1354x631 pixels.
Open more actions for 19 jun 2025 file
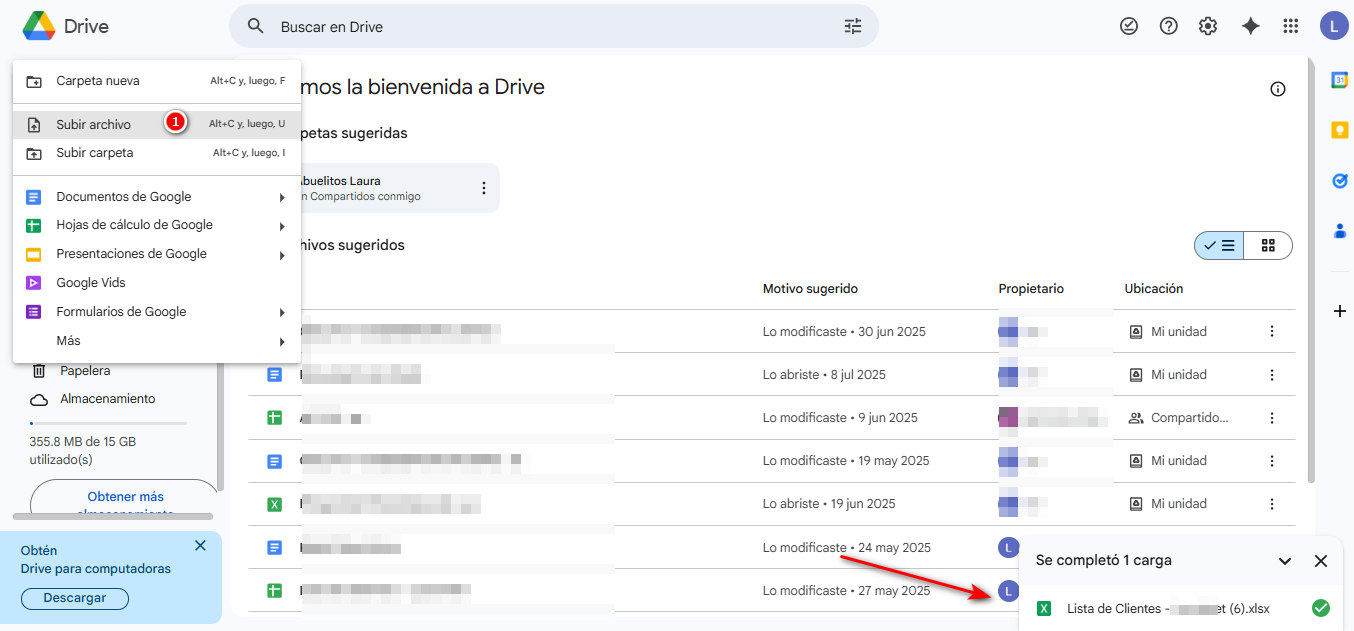tap(1272, 504)
